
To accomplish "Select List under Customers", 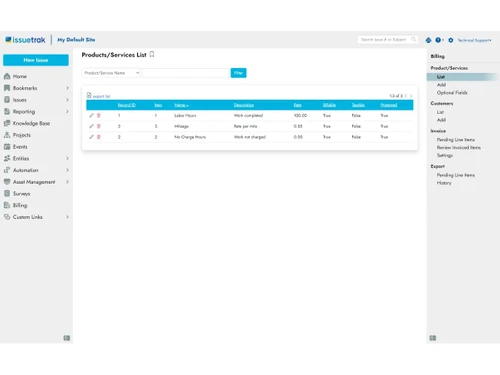I will point(440,112).
